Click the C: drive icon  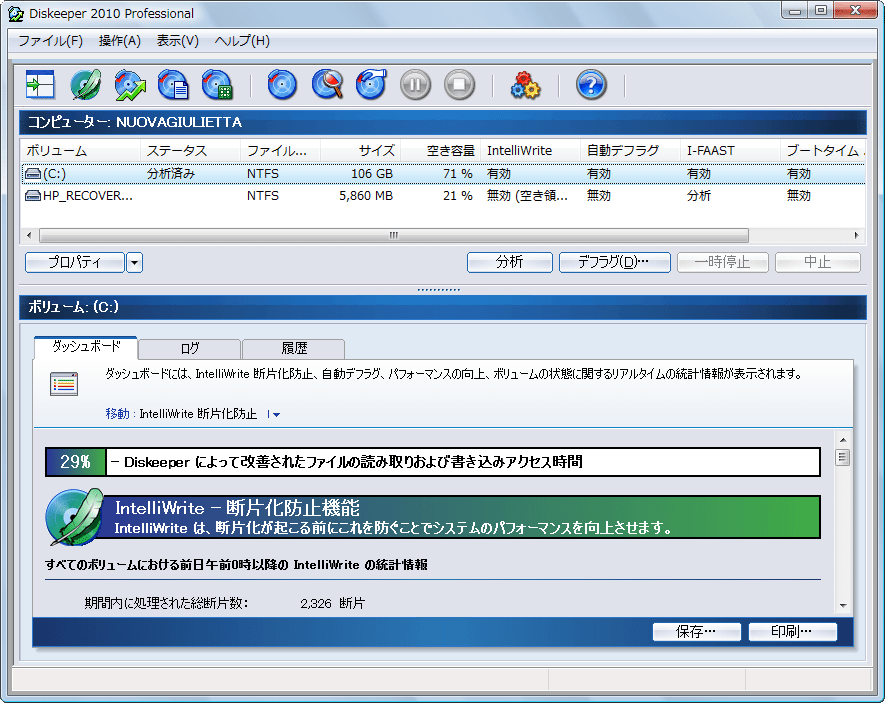33,174
